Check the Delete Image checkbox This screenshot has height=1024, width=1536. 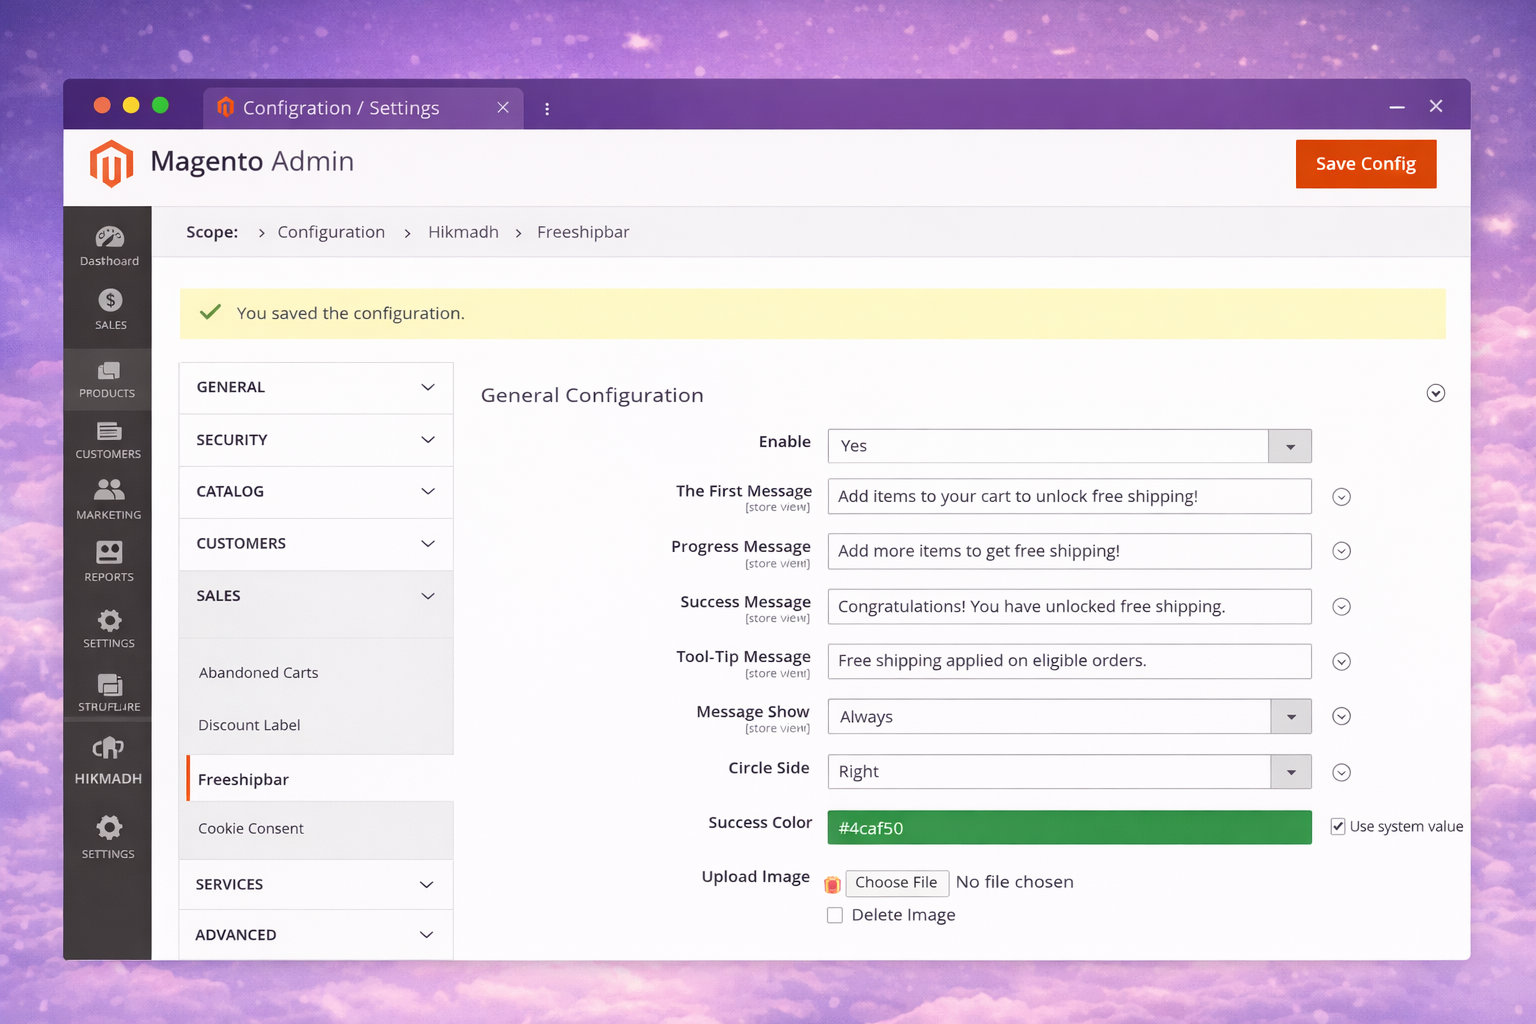[x=835, y=915]
